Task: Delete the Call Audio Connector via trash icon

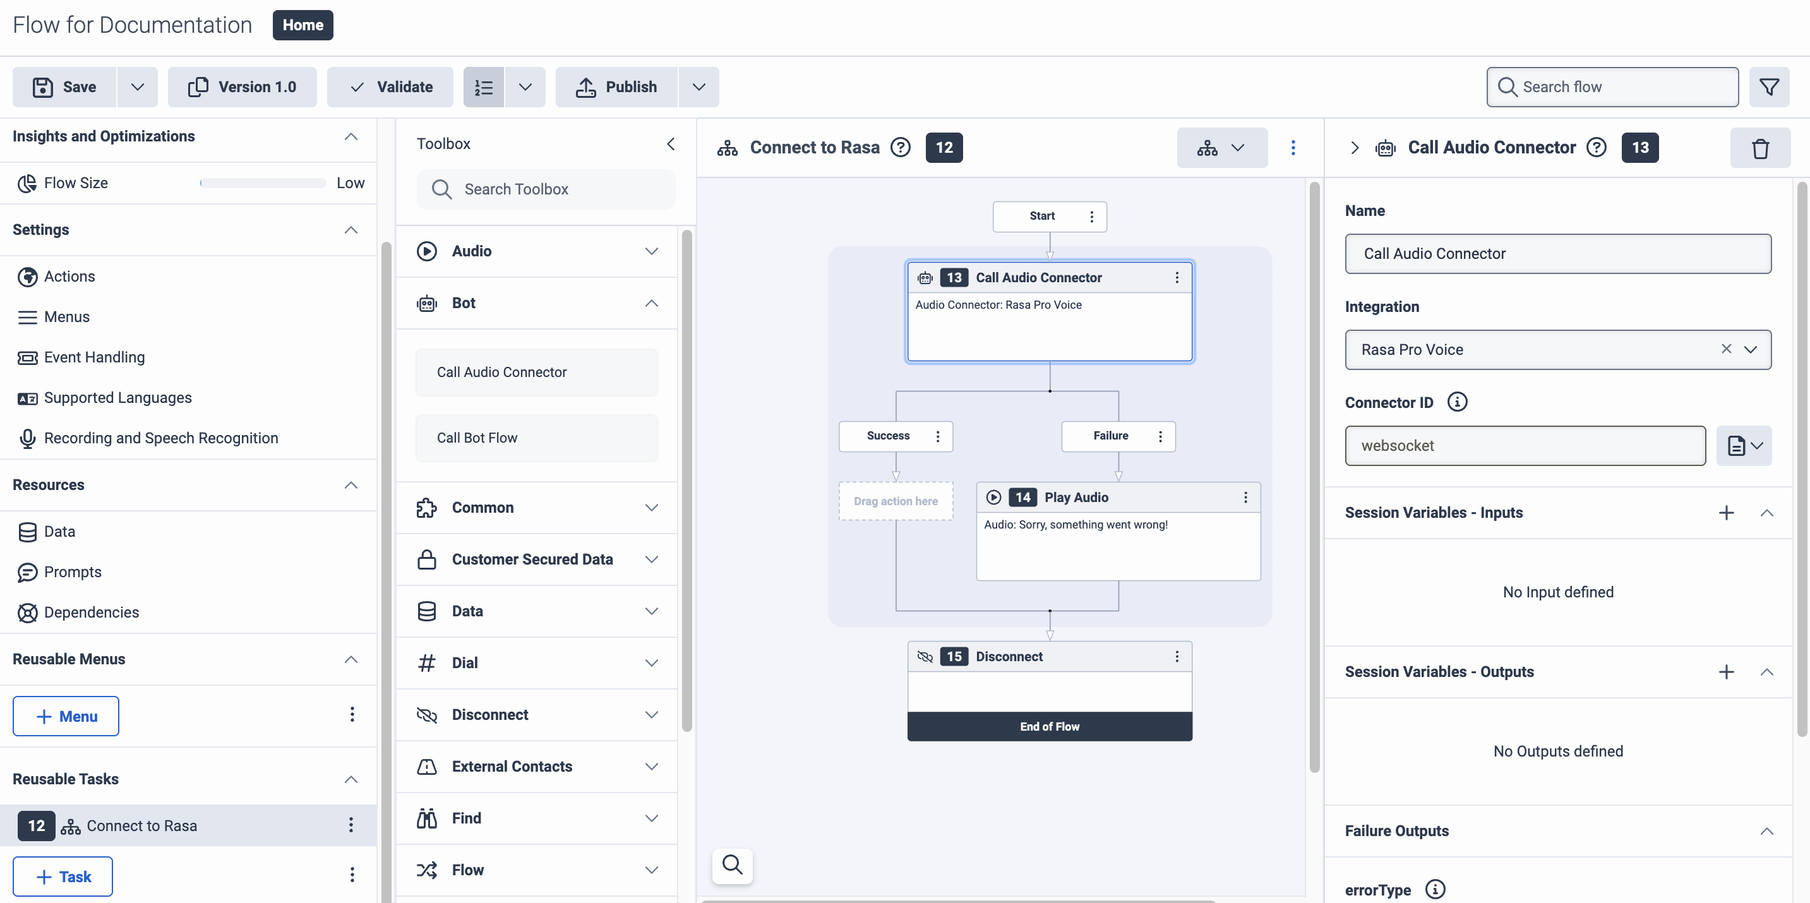Action: coord(1761,147)
